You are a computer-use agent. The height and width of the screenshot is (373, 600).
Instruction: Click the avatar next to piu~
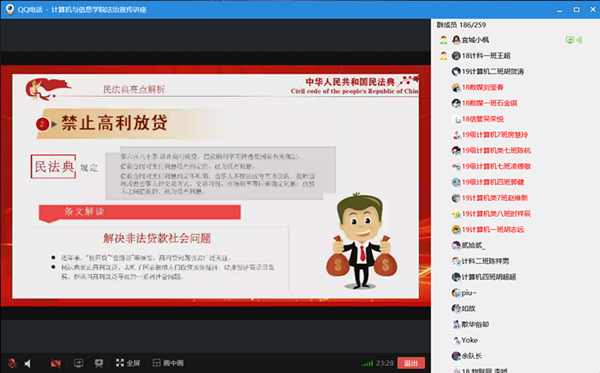[456, 293]
